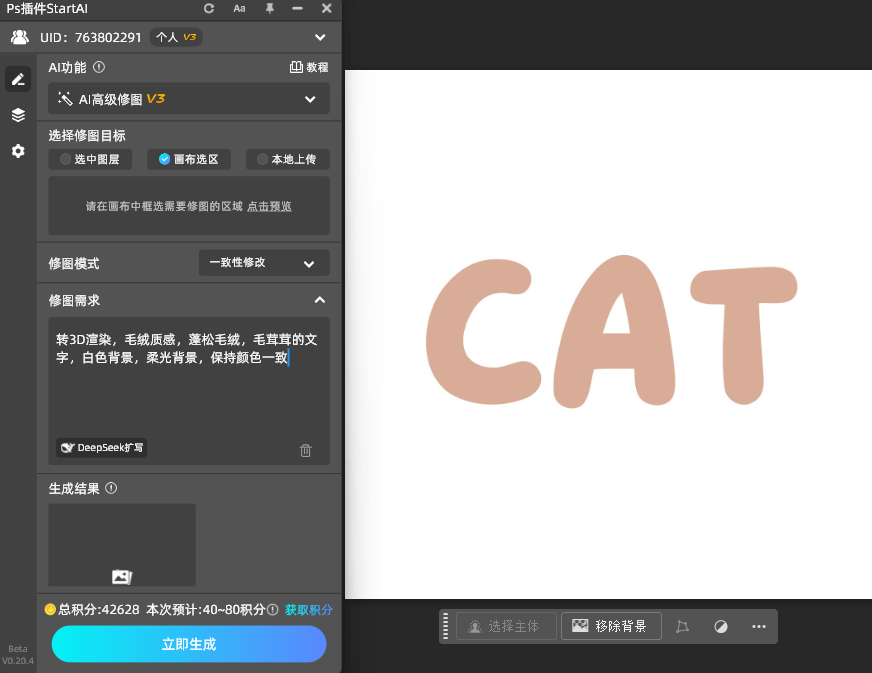Collapse the 修图需求 section chevron
Viewport: 872px width, 673px height.
tap(319, 300)
